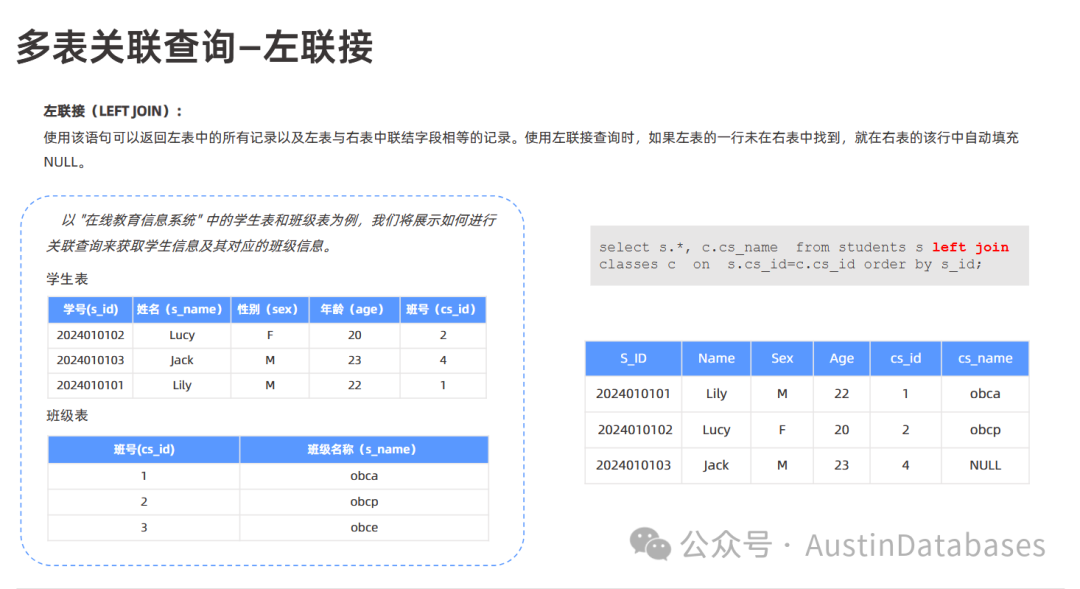1080x589 pixels.
Task: Click 2024010103 in the 学生表 table
Action: [90, 360]
